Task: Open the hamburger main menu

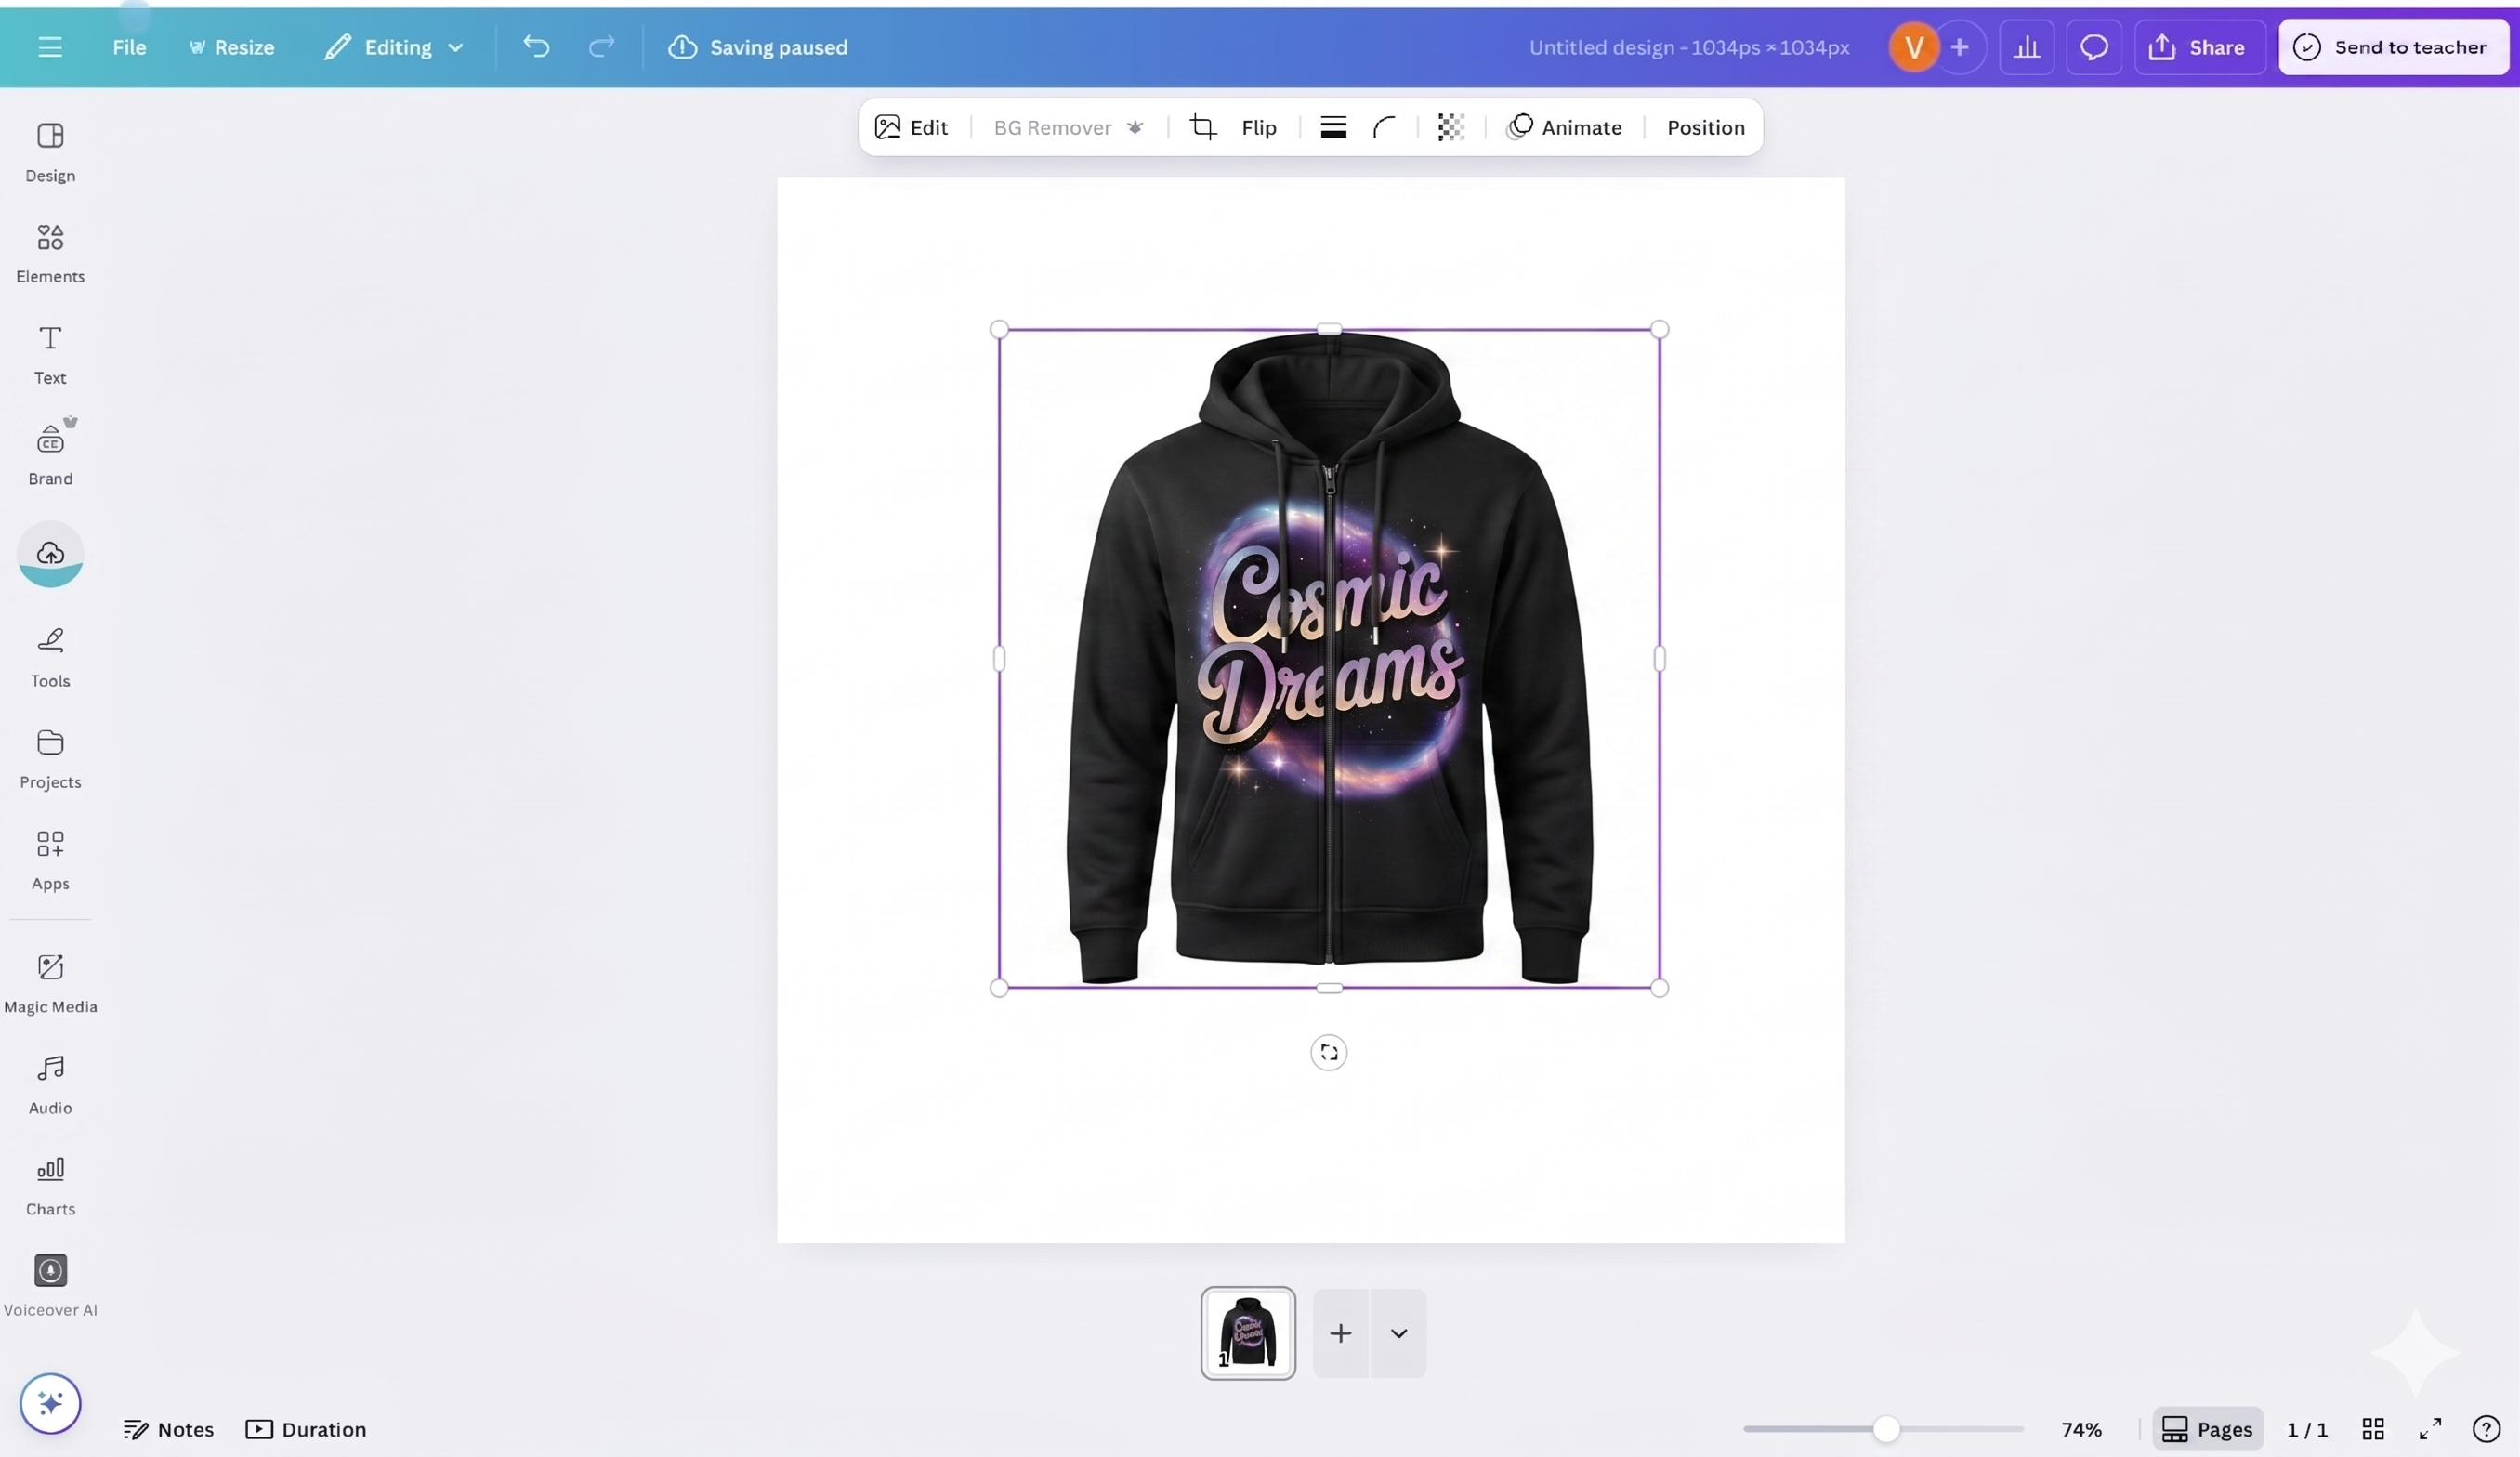Action: click(50, 47)
